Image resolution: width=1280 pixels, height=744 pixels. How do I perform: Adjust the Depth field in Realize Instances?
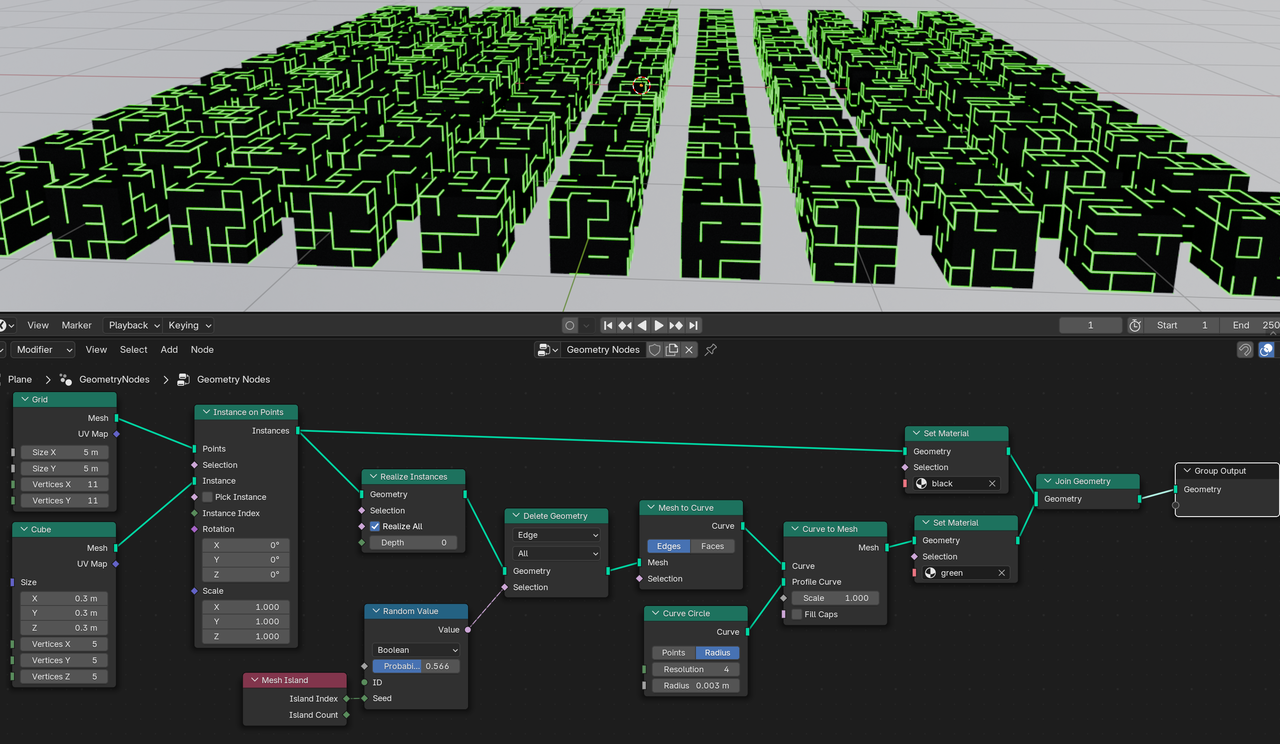coord(413,542)
